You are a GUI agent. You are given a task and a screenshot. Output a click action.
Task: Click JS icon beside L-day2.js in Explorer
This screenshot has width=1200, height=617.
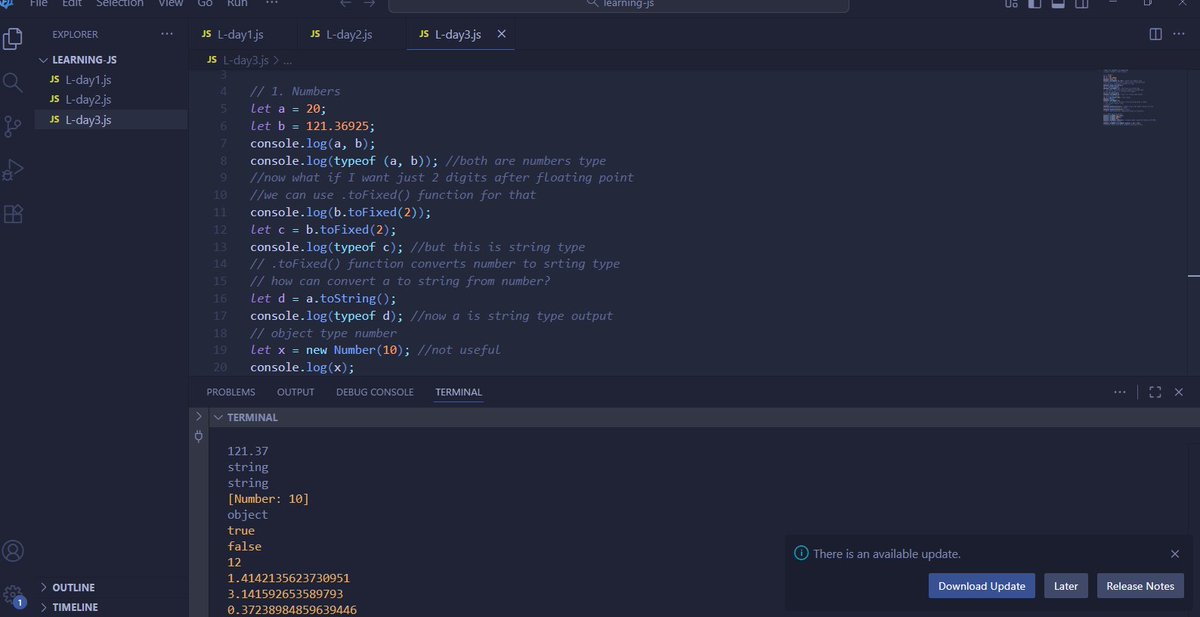point(55,100)
